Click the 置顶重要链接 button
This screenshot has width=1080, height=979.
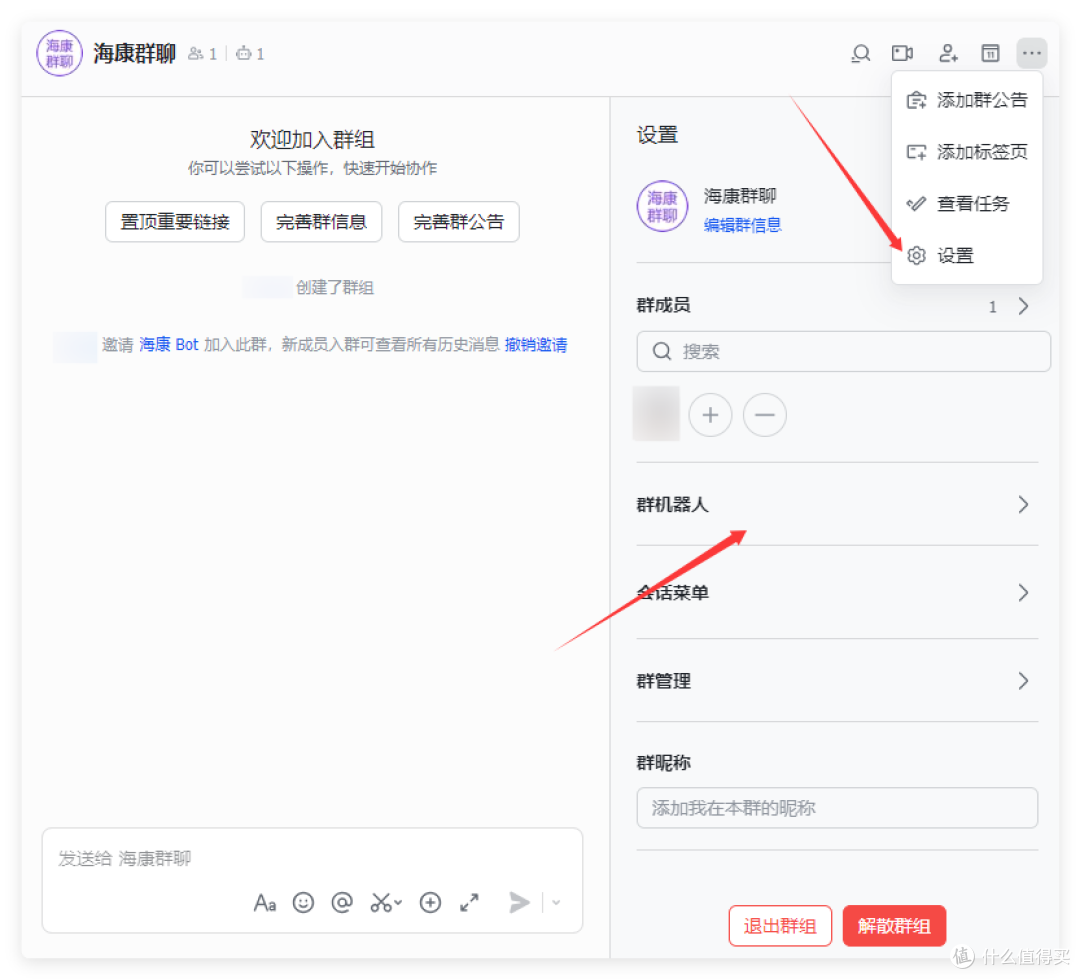pos(175,222)
